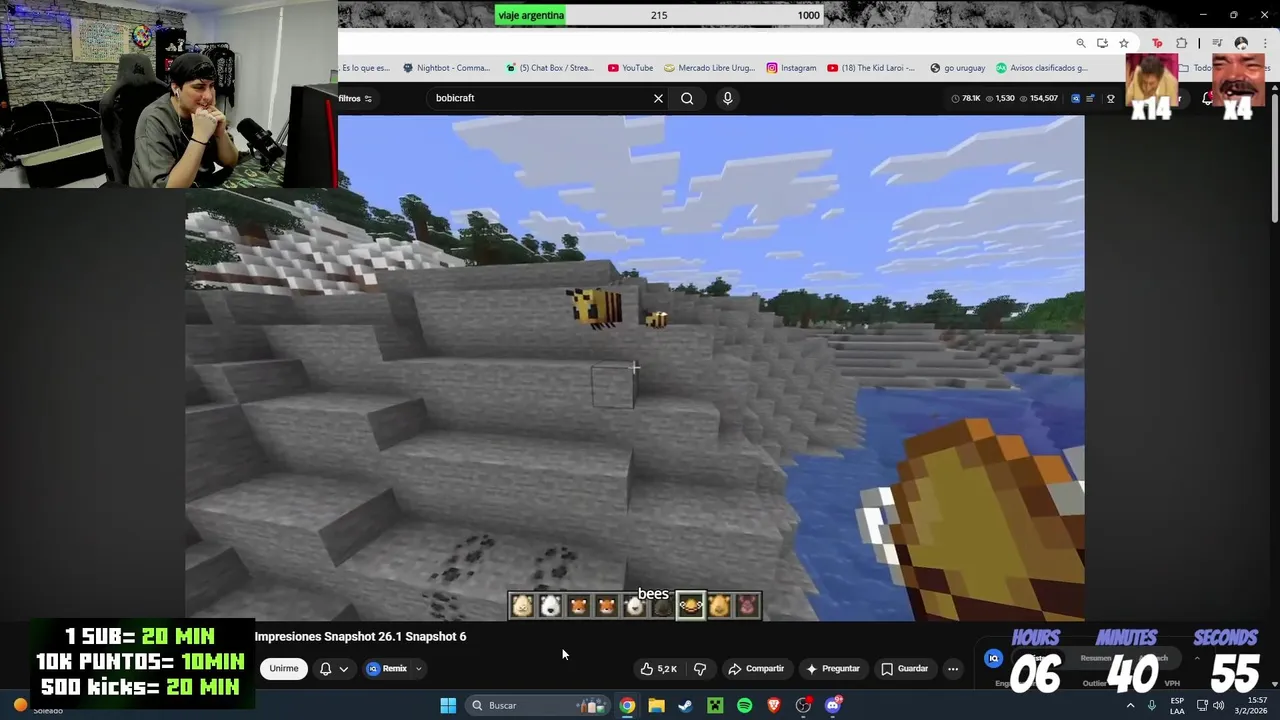
Task: Open the Windows Start menu
Action: 448,705
